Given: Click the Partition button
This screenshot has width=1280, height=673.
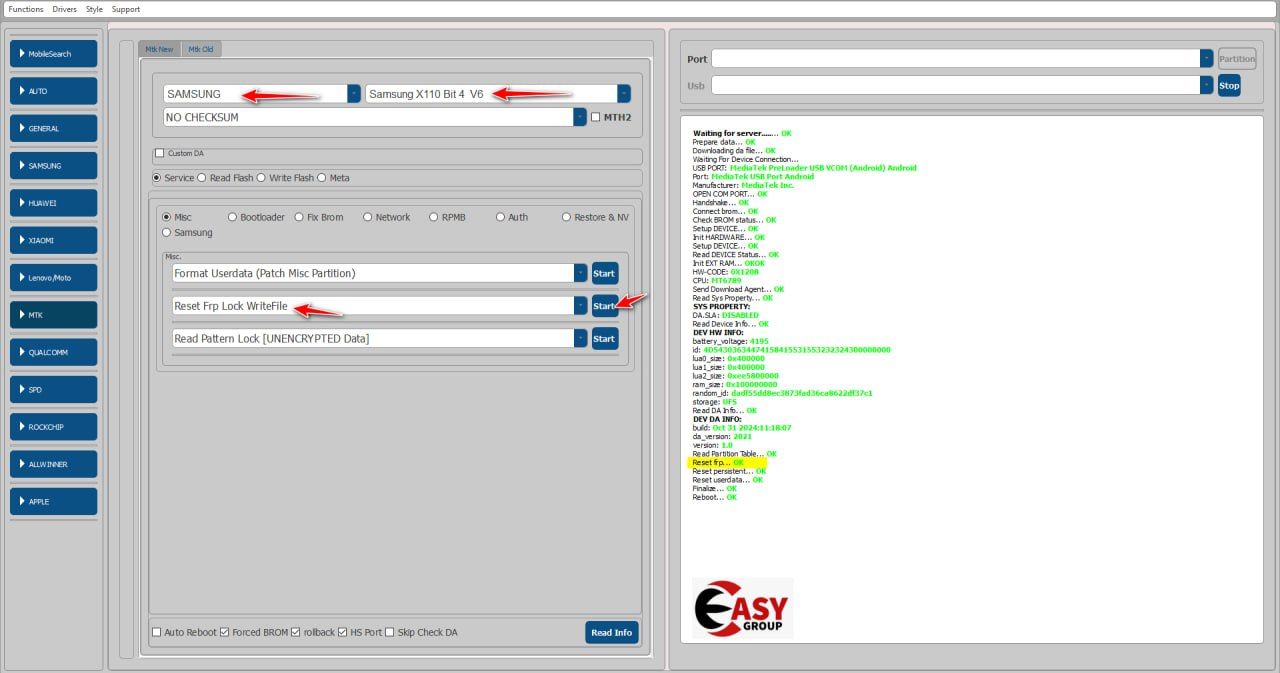Looking at the screenshot, I should coord(1237,59).
